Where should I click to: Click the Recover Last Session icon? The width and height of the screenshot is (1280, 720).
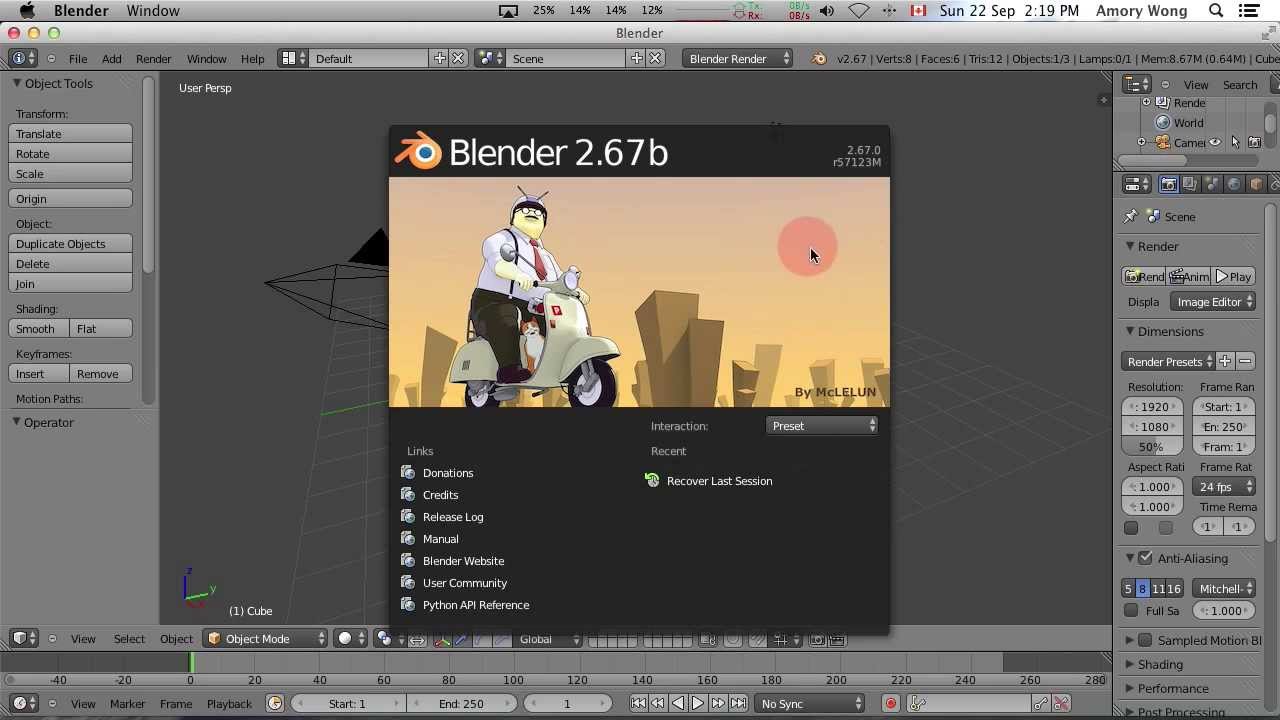pos(652,481)
